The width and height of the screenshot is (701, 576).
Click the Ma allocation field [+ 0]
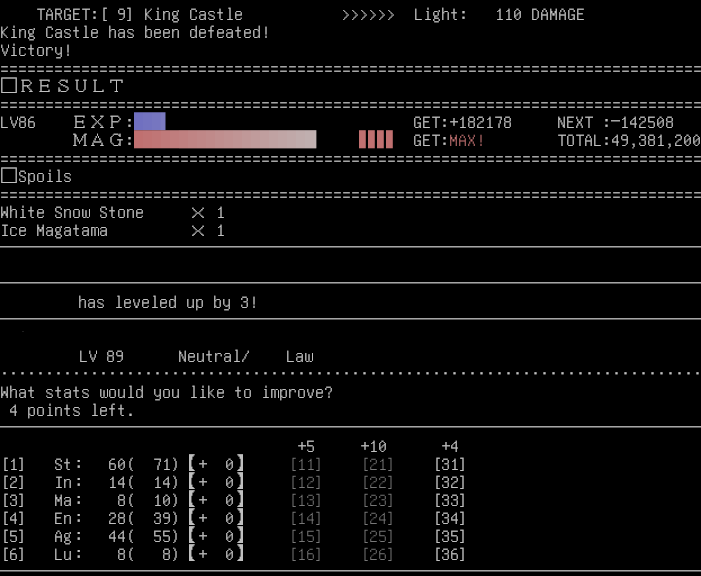tap(216, 500)
